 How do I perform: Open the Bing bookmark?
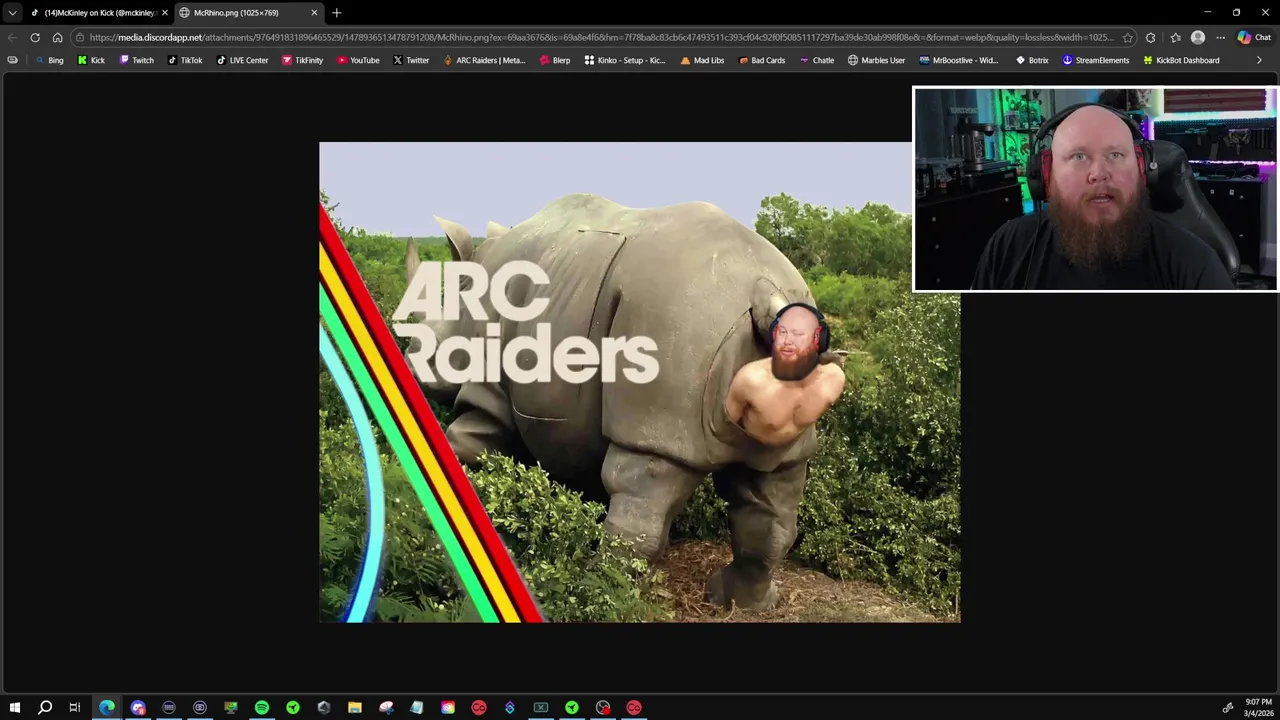point(49,60)
